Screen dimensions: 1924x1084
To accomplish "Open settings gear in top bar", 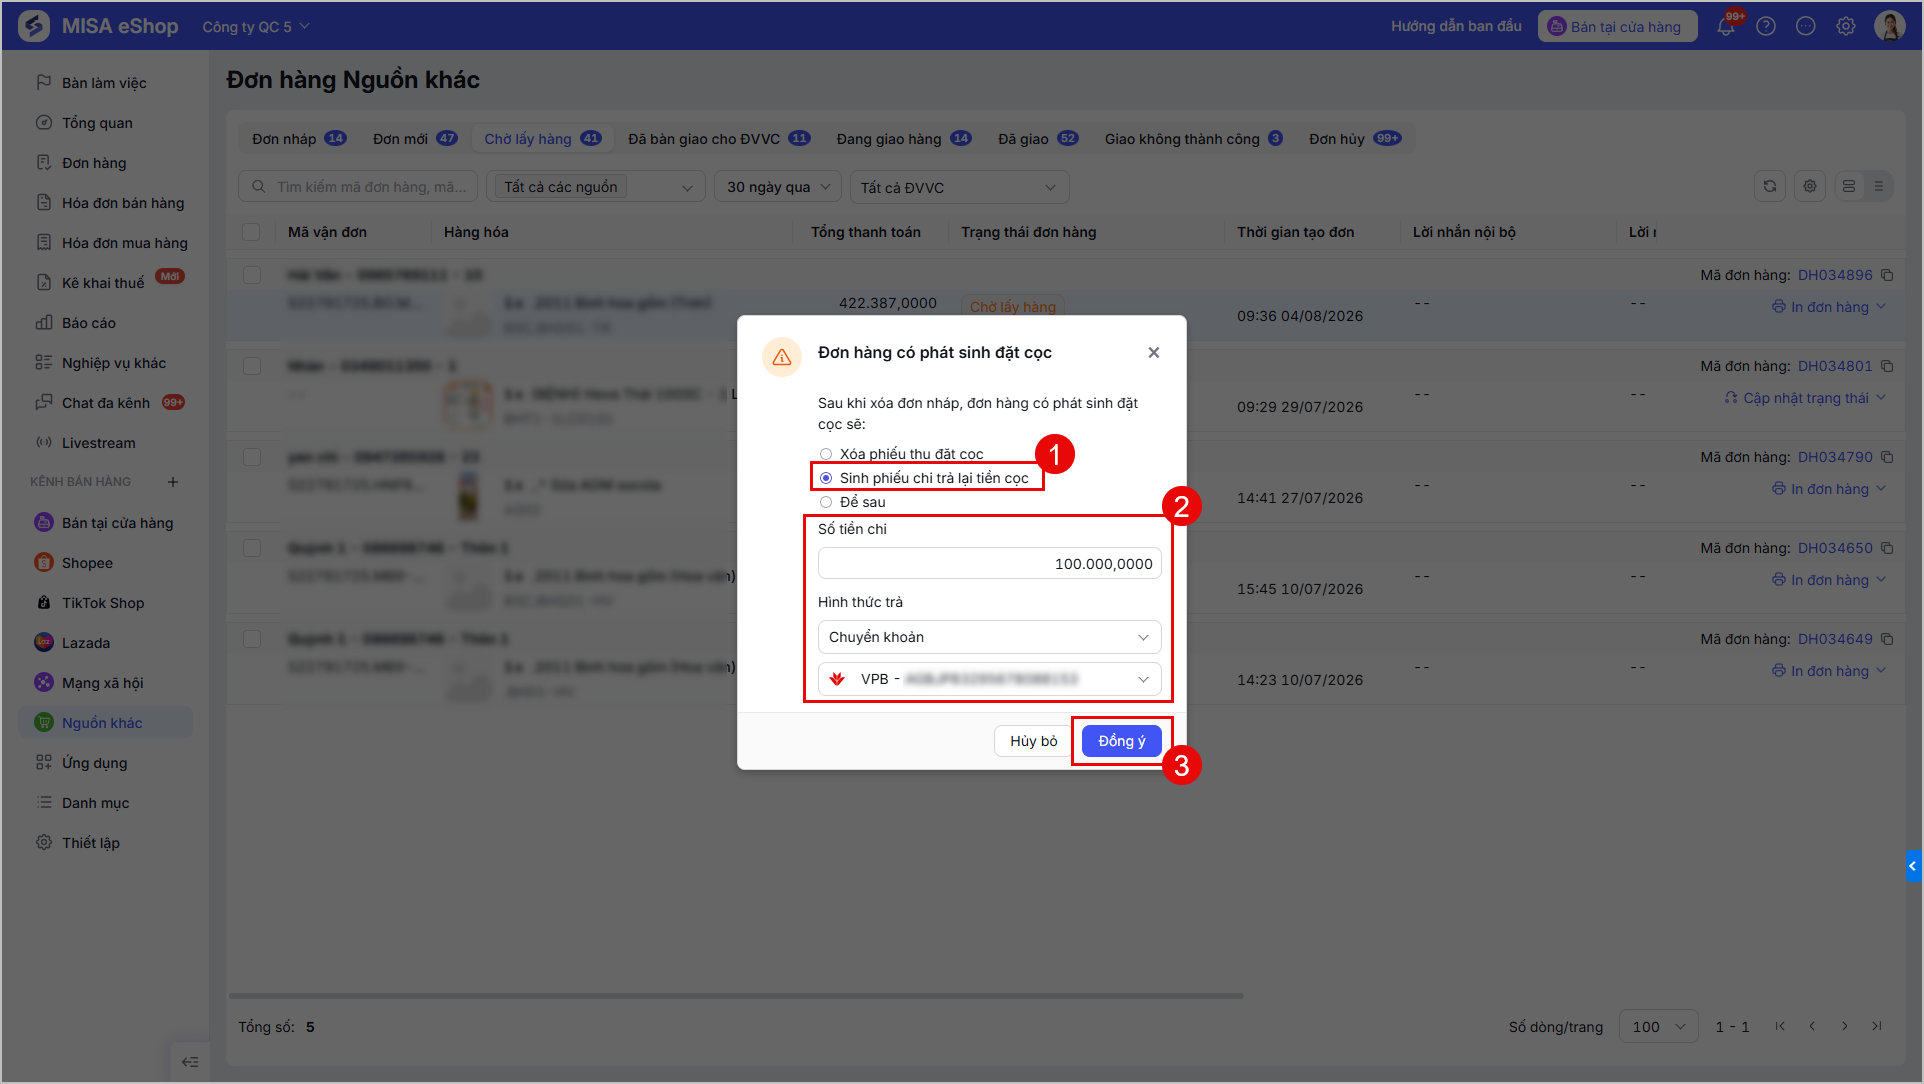I will point(1846,26).
